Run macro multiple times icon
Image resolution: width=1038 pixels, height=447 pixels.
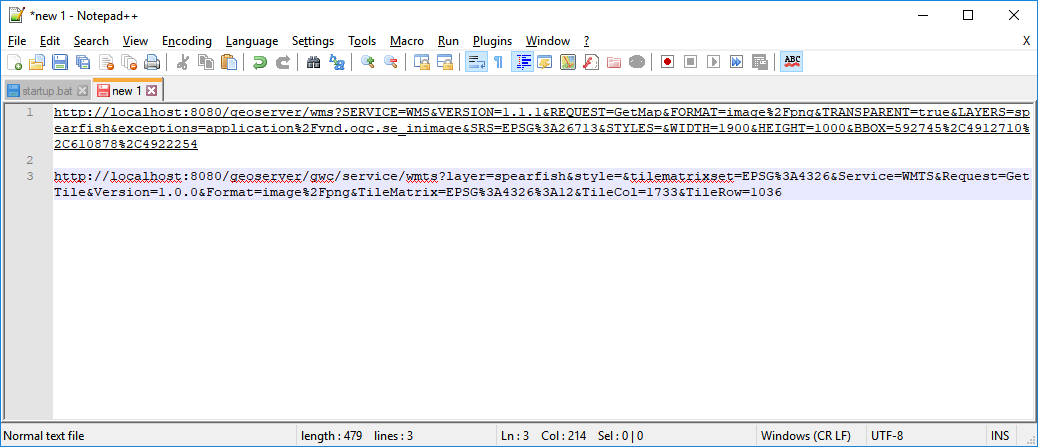tap(736, 62)
